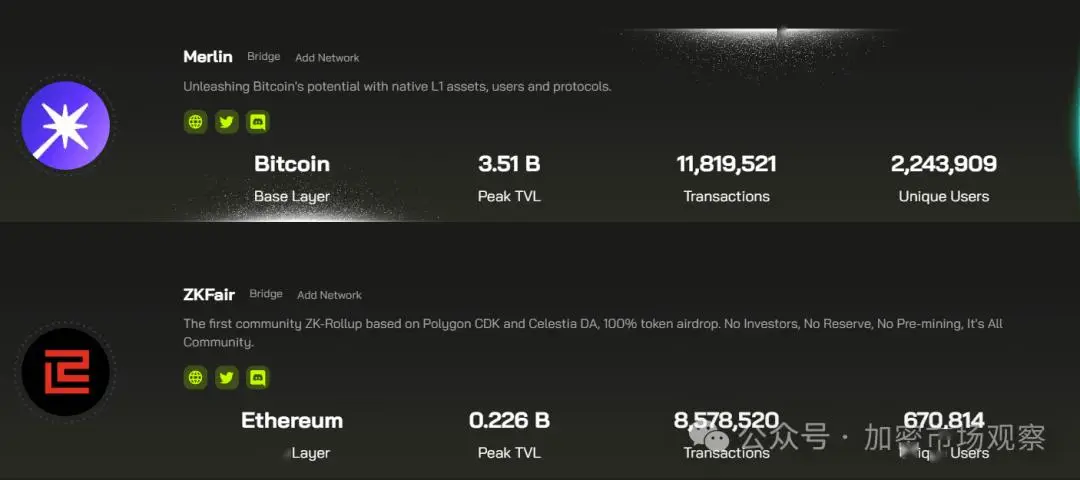The height and width of the screenshot is (480, 1080).
Task: Open Merlin's Discord icon
Action: pyautogui.click(x=258, y=122)
